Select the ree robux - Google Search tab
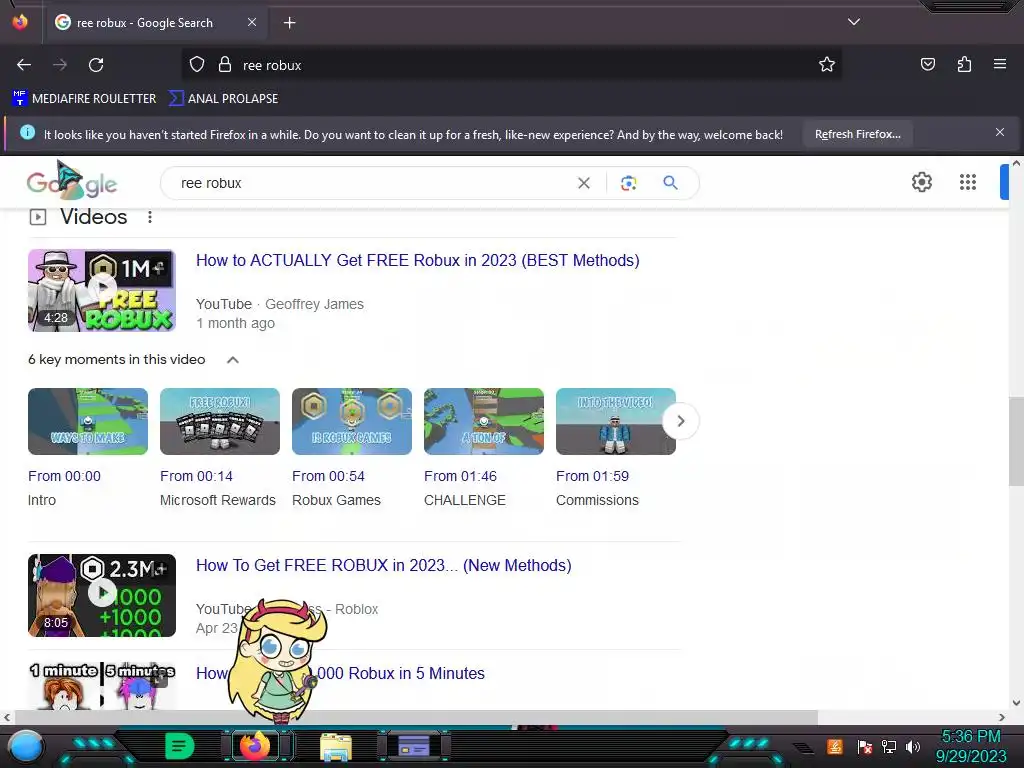 (x=155, y=23)
